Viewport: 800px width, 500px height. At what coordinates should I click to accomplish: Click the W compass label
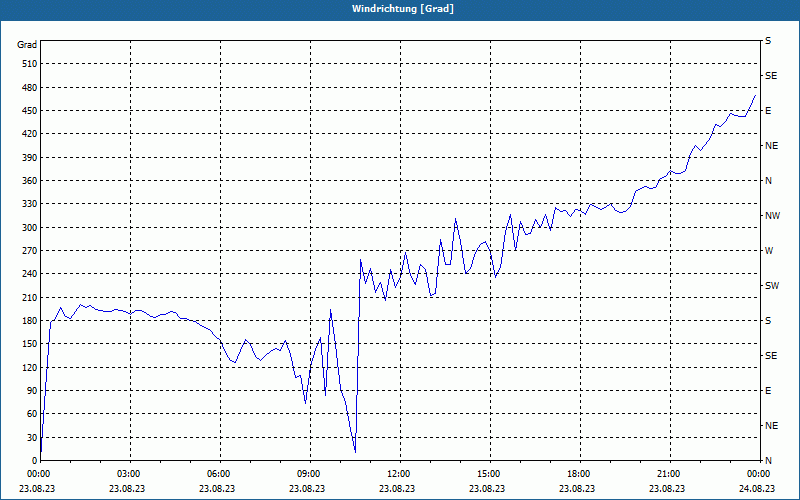coord(769,251)
